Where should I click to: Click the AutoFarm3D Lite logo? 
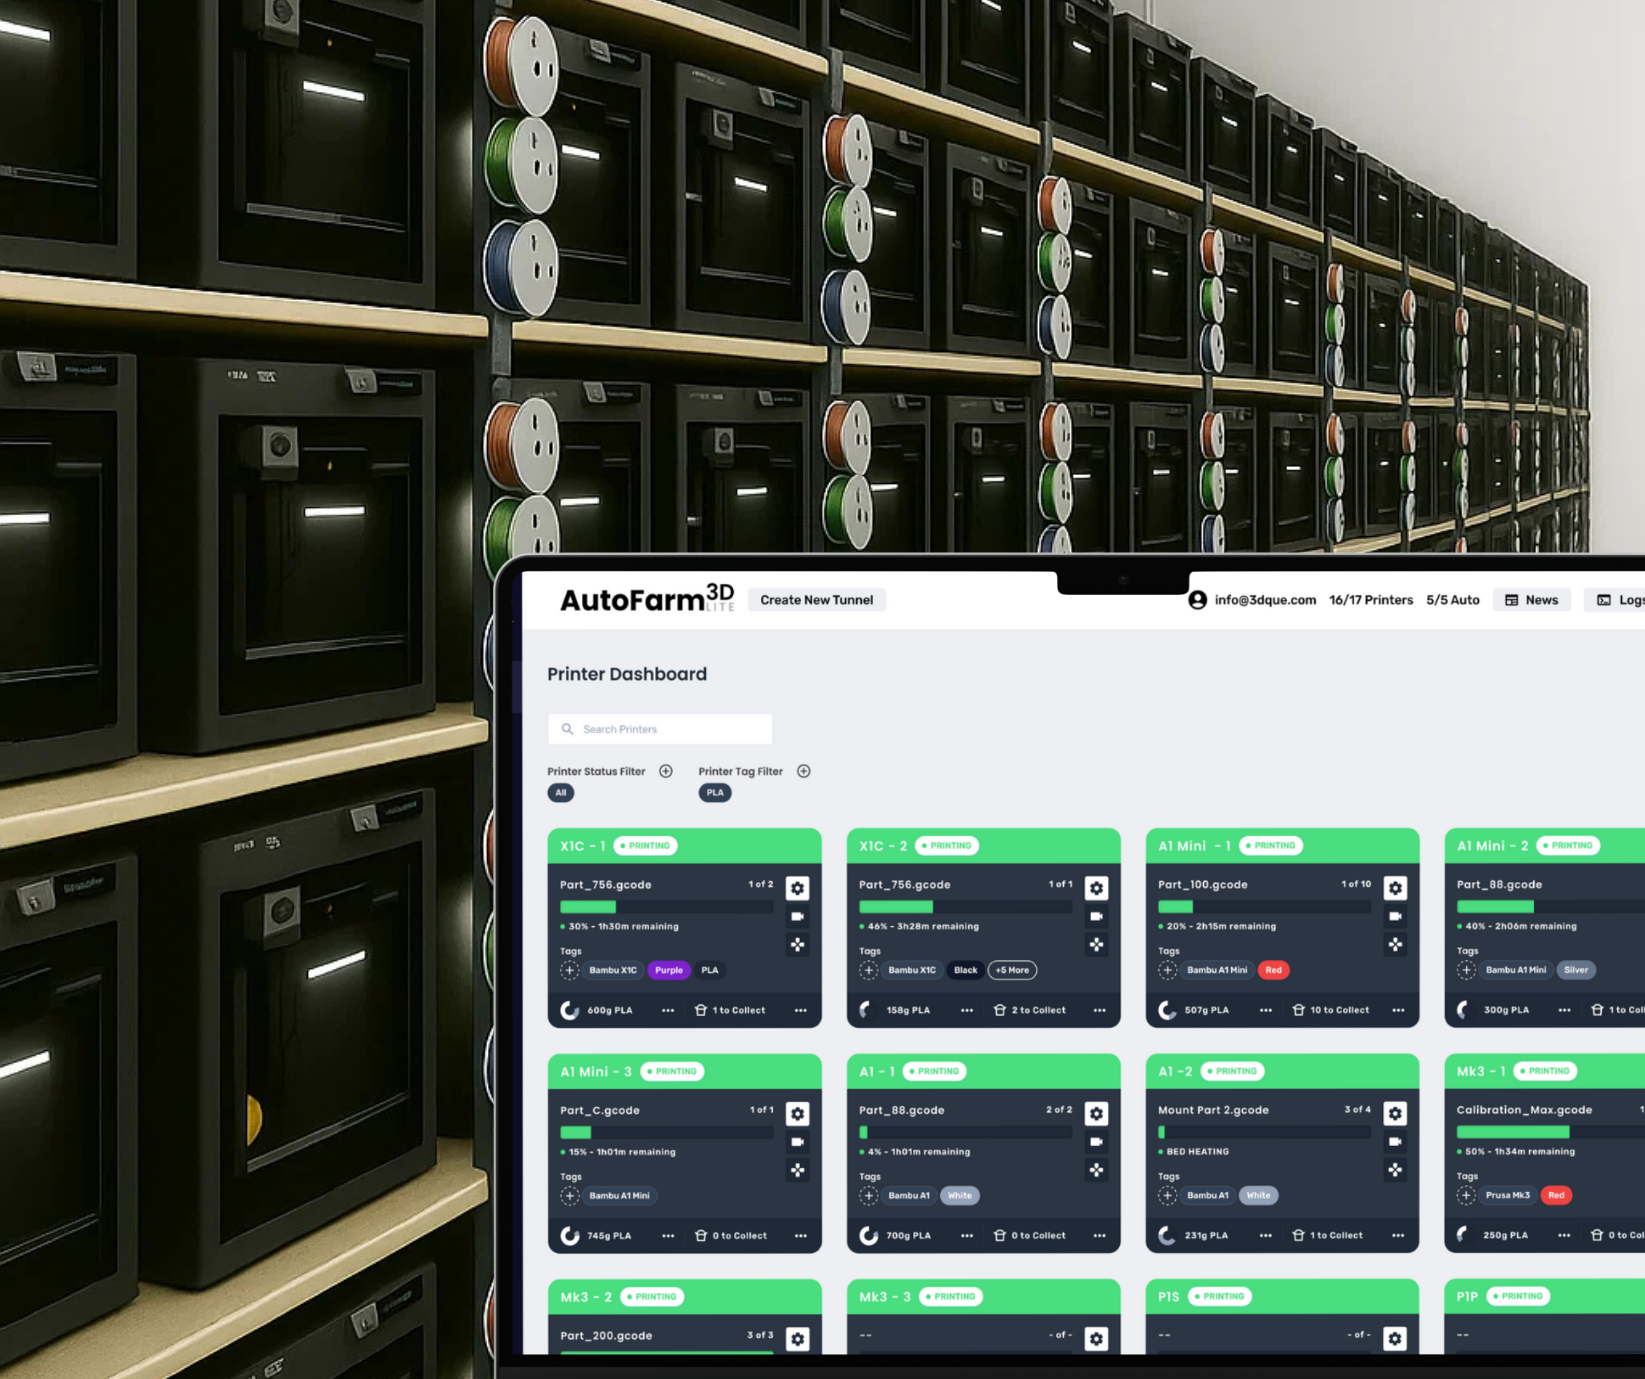tap(647, 598)
